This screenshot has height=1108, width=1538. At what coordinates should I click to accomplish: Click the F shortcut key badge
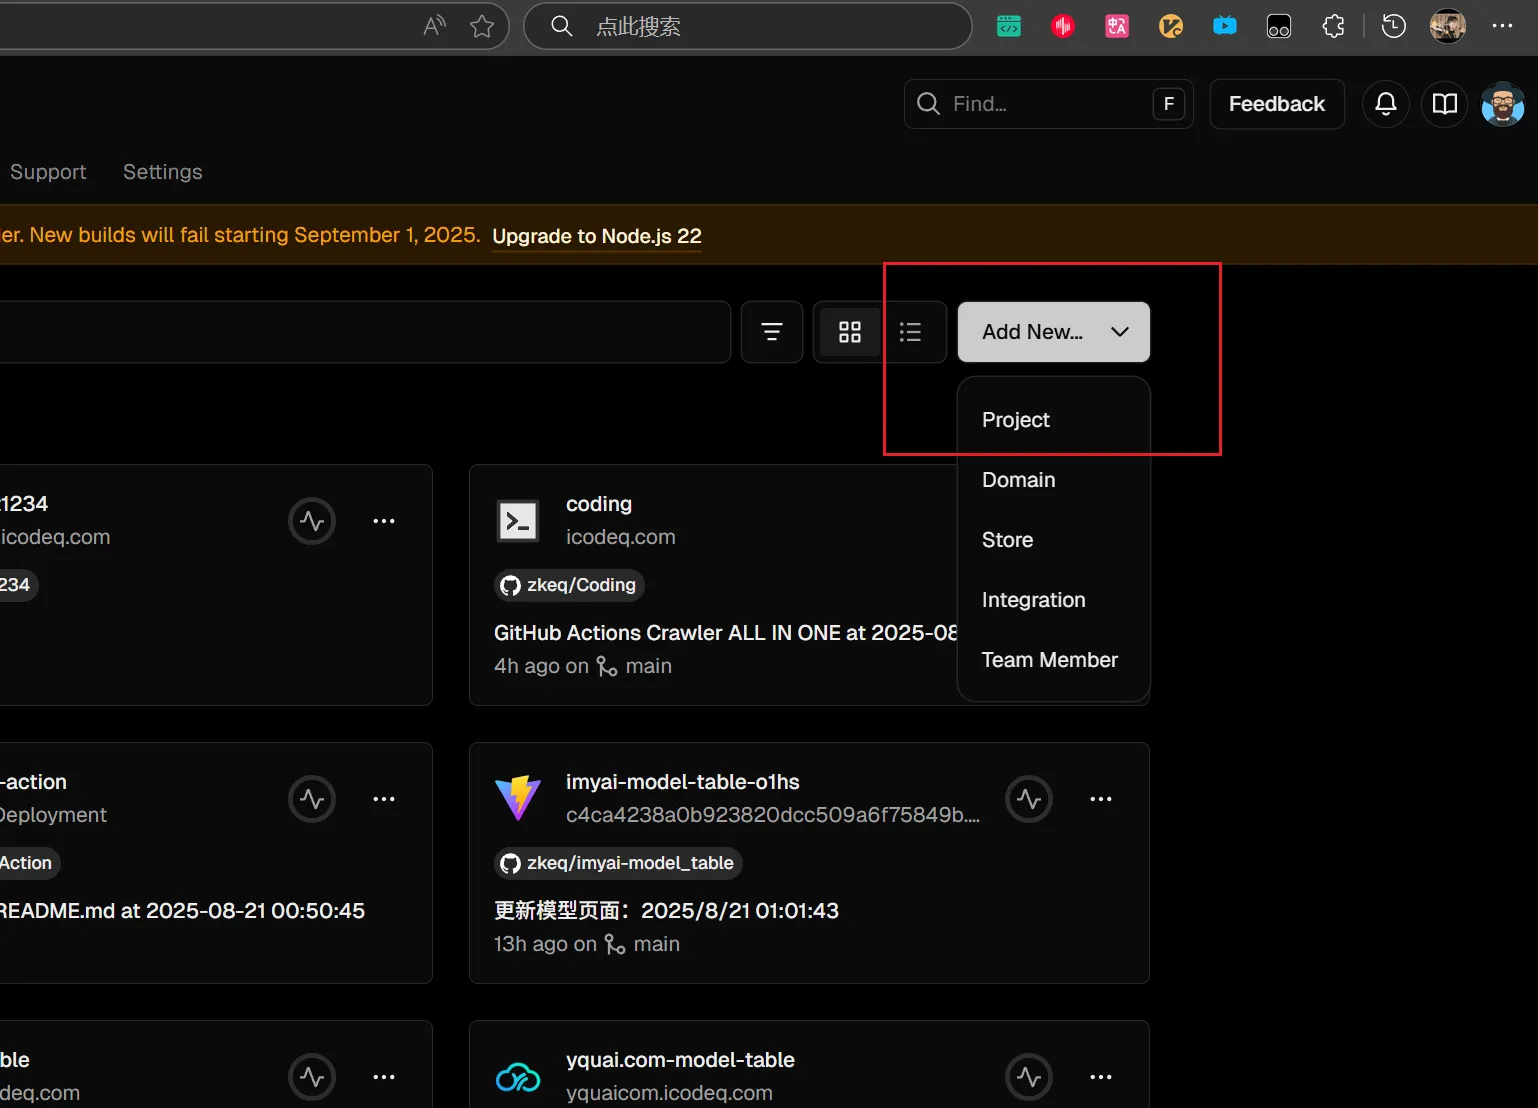(x=1169, y=104)
